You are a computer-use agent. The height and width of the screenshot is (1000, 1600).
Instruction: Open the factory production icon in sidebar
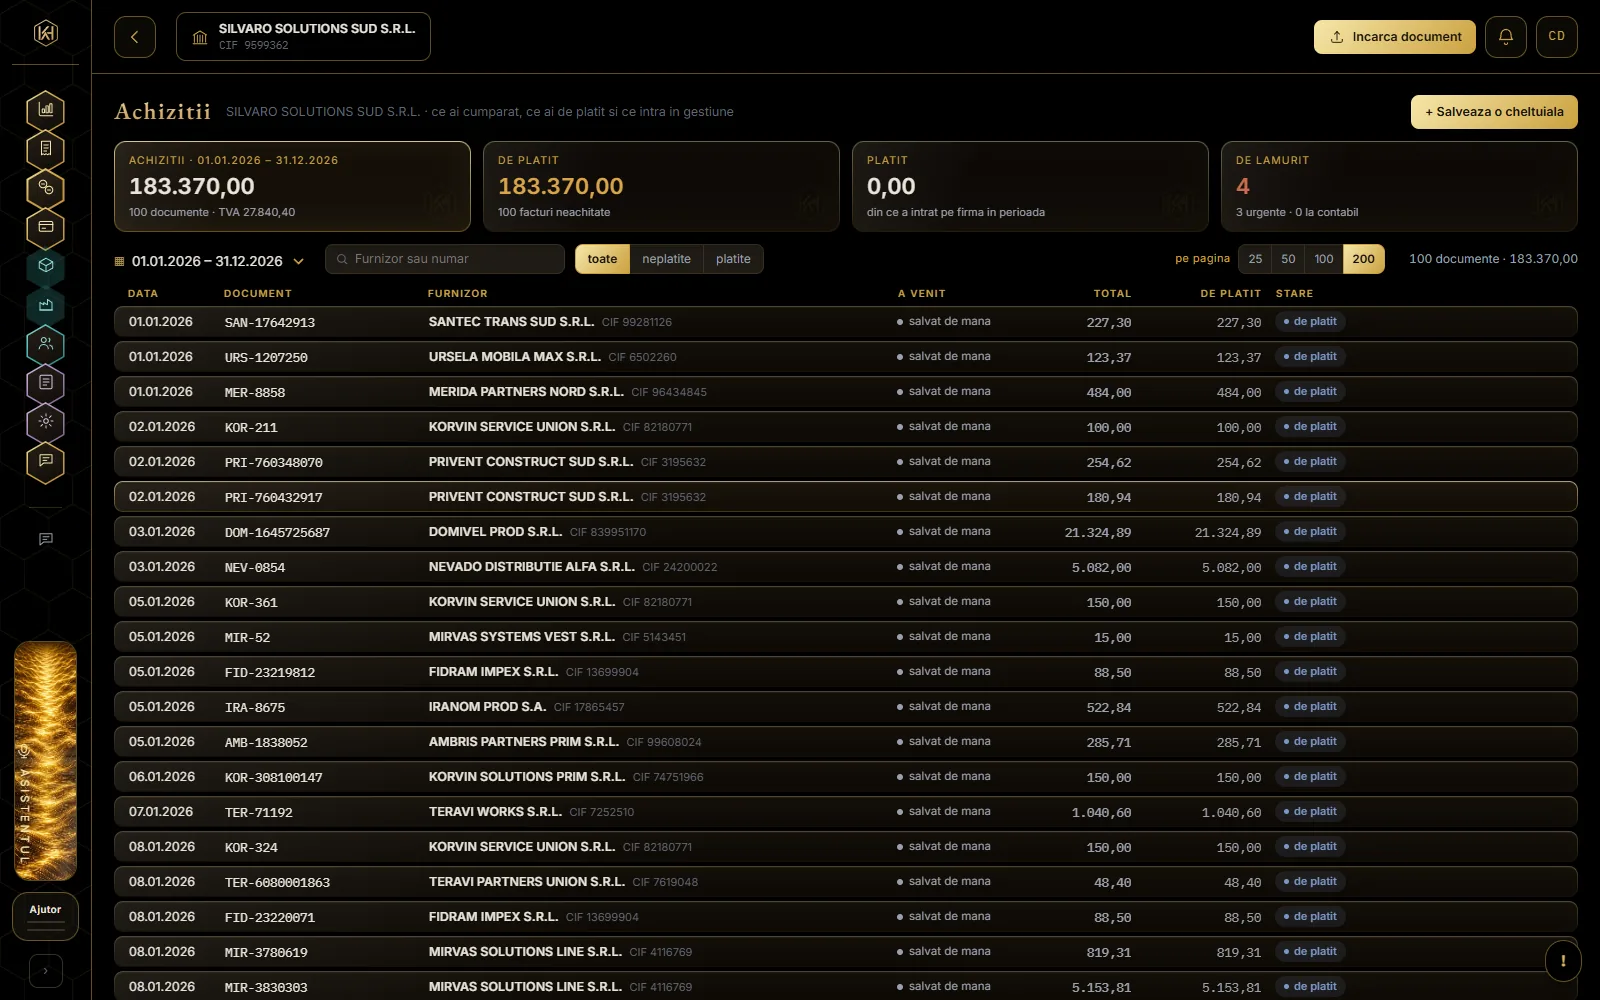point(46,305)
